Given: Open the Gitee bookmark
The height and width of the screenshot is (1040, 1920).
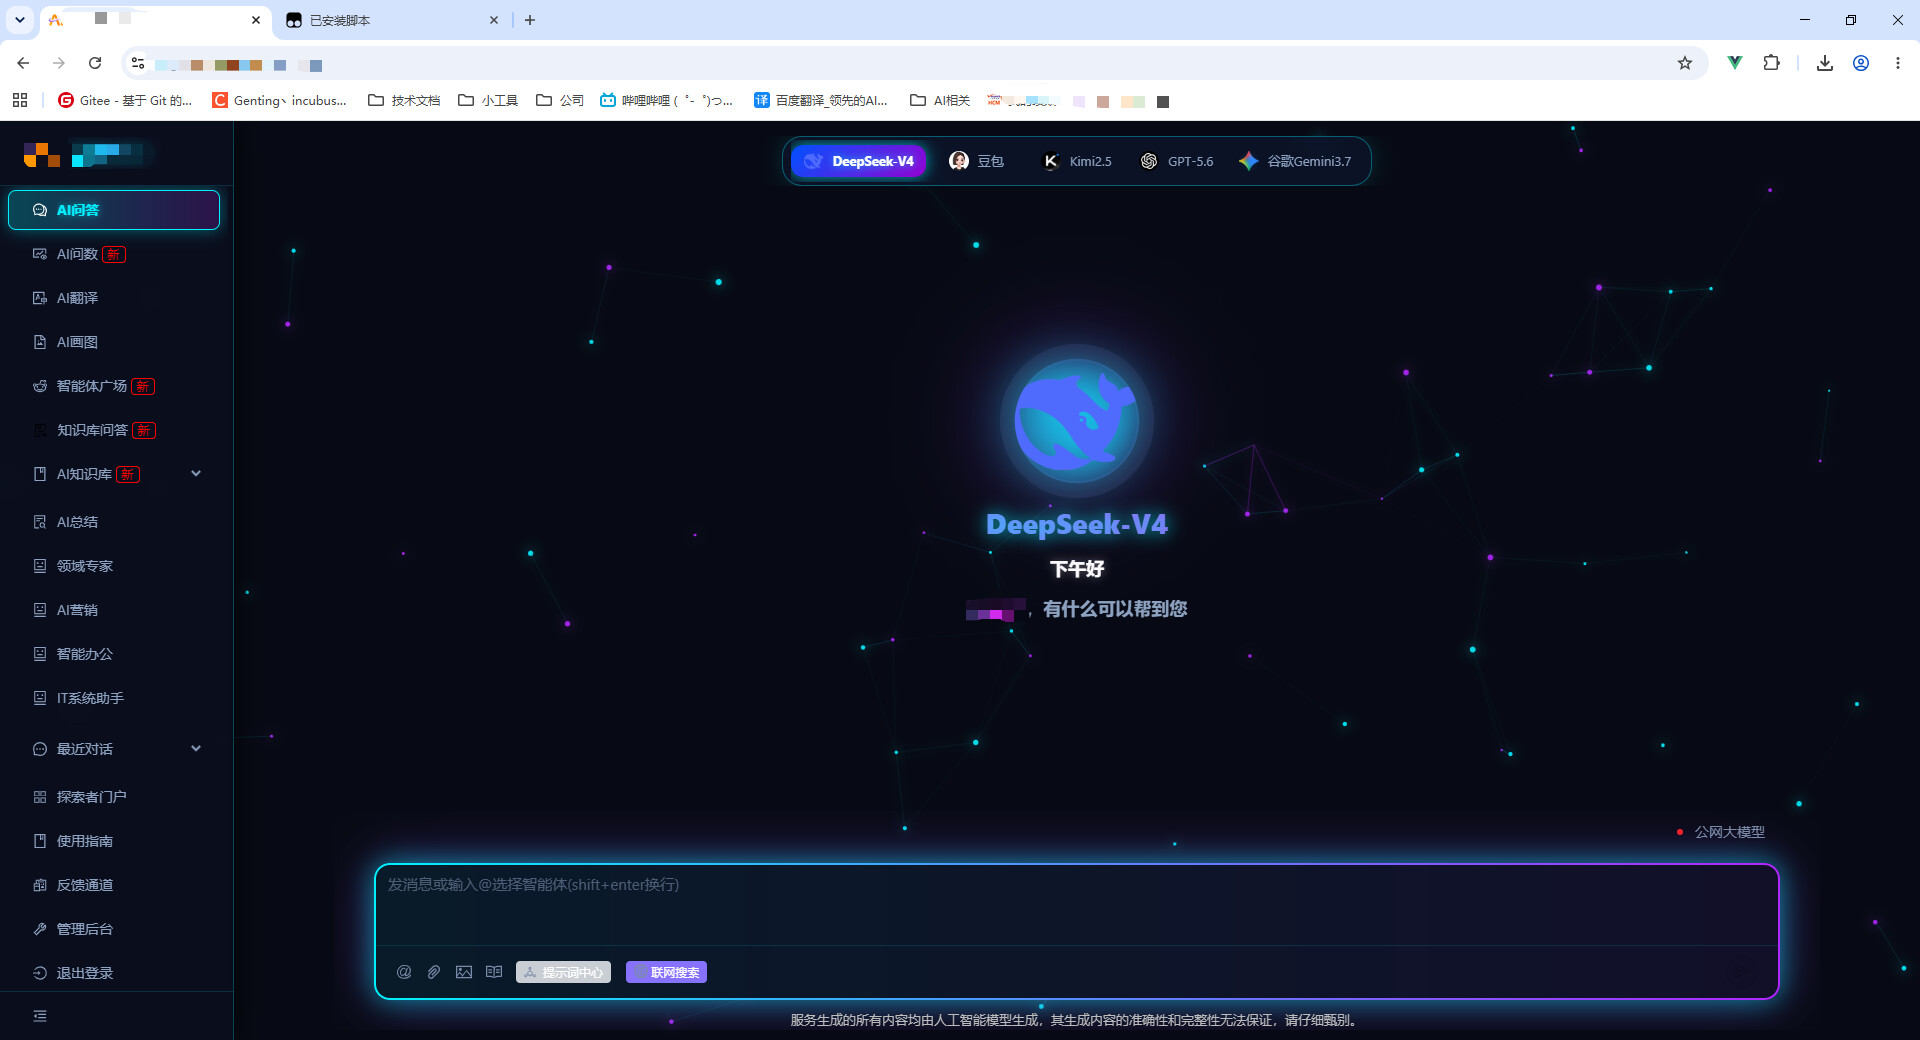Looking at the screenshot, I should click(x=125, y=100).
